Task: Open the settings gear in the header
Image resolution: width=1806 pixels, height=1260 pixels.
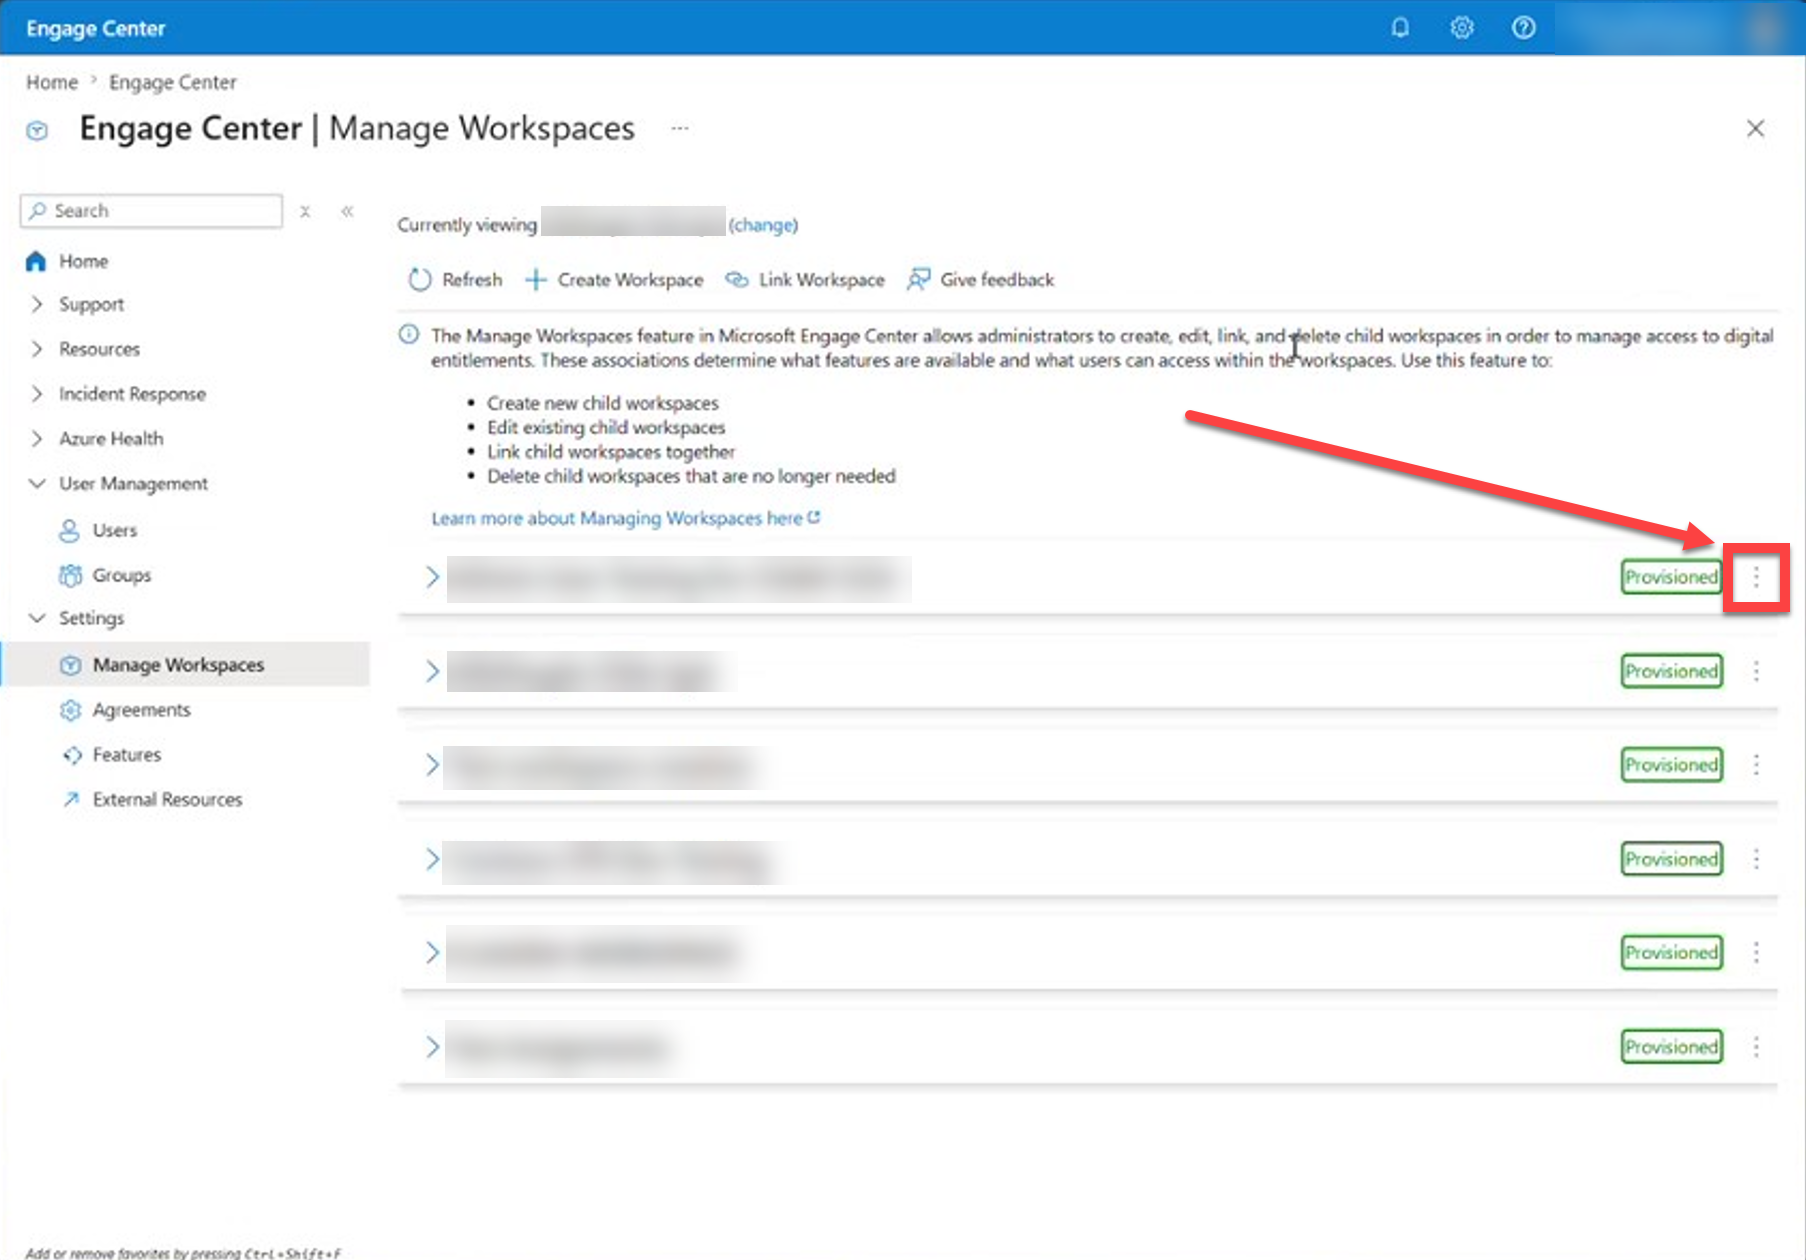Action: 1462,28
